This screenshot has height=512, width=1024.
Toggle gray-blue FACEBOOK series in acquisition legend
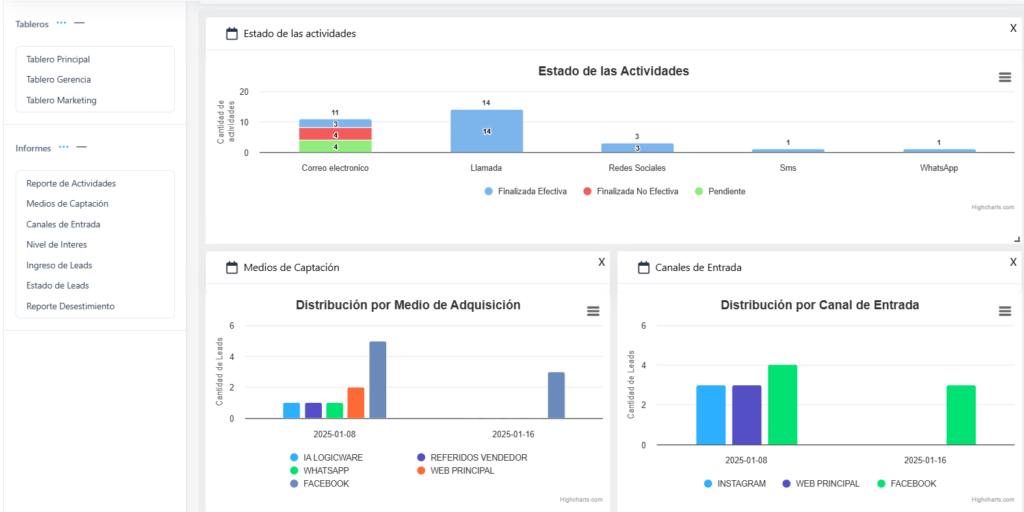(x=319, y=484)
